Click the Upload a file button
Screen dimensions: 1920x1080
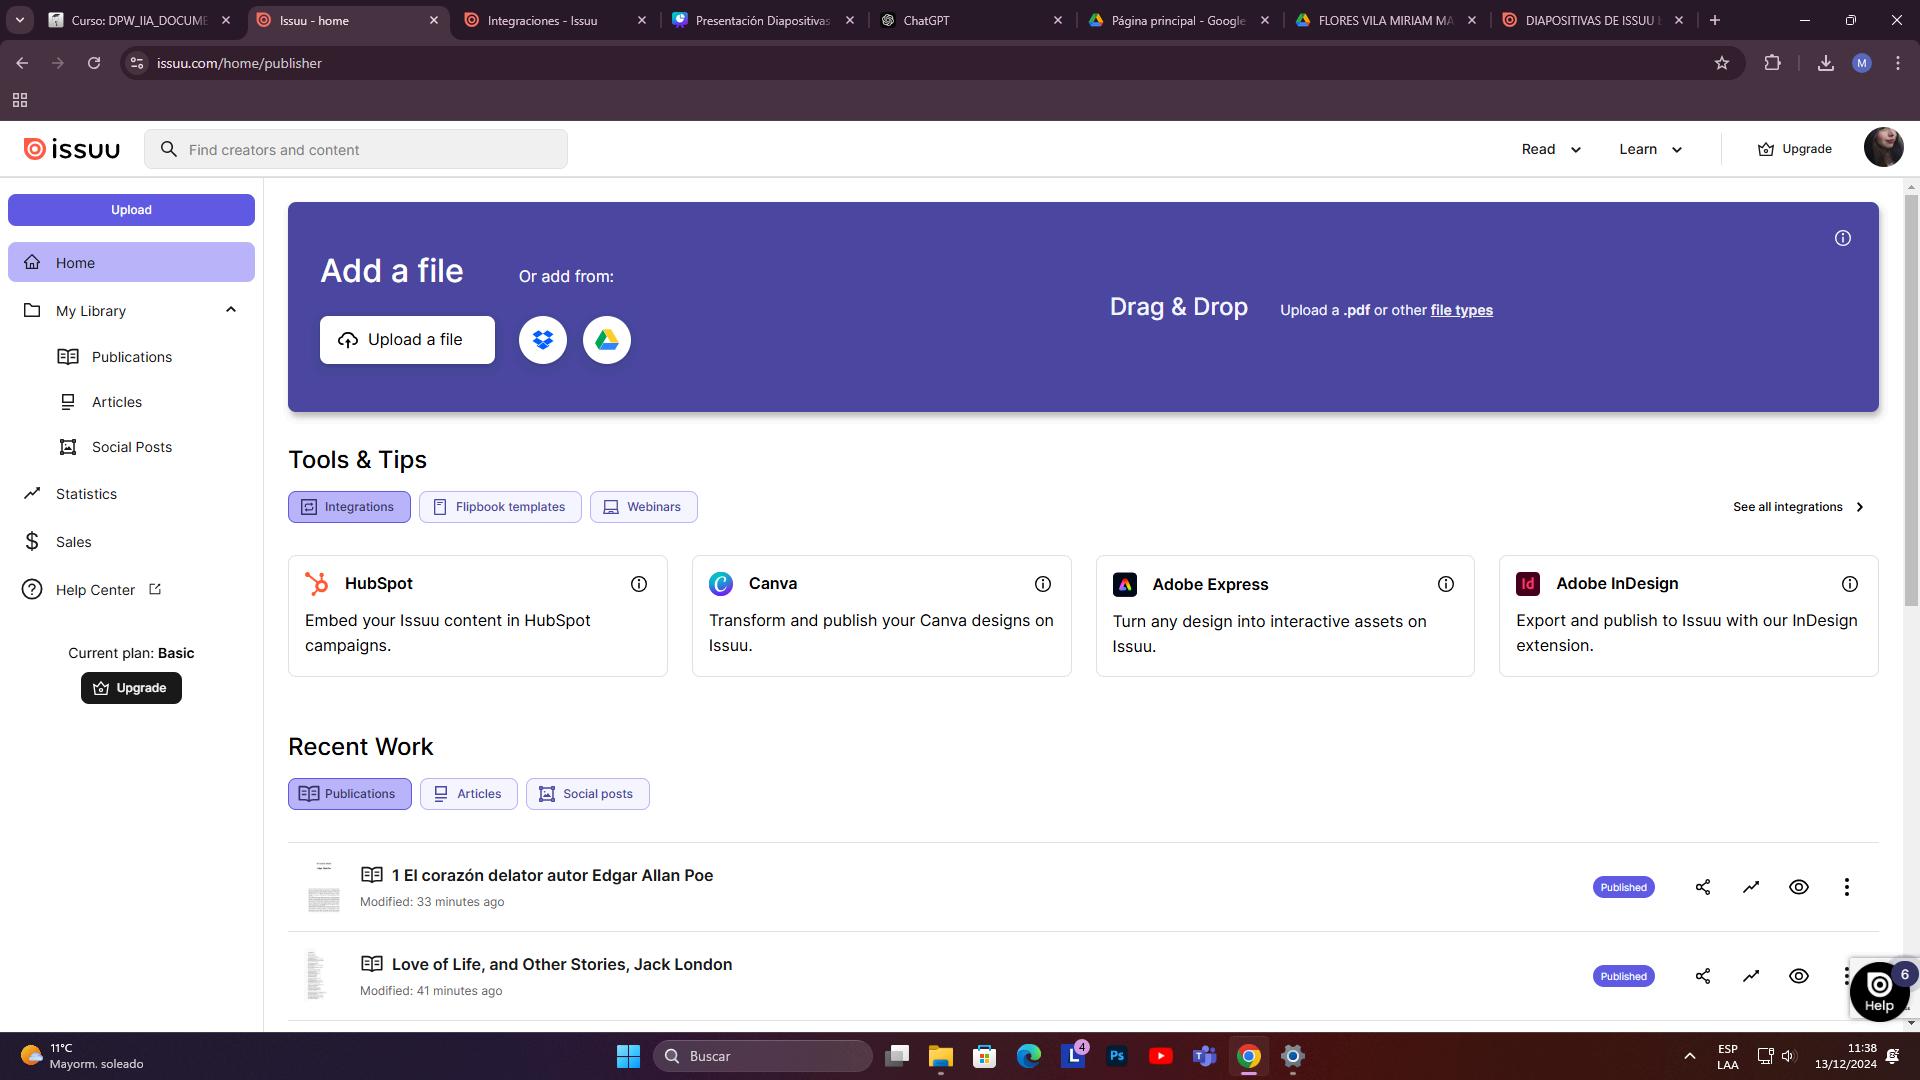point(407,340)
